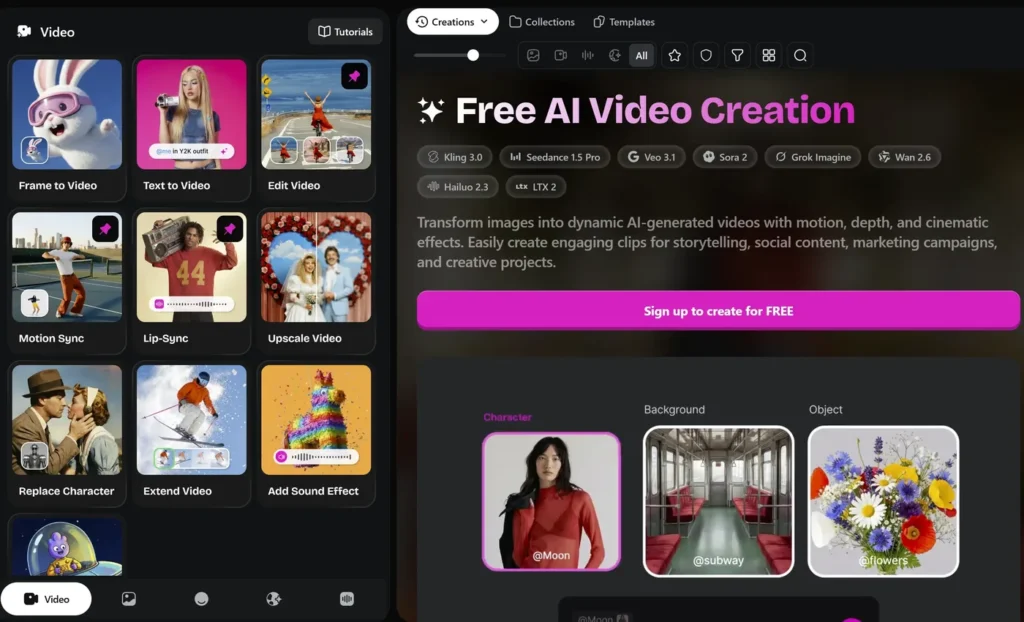Select the Veo 3.1 model chip
This screenshot has height=622, width=1024.
click(x=652, y=157)
